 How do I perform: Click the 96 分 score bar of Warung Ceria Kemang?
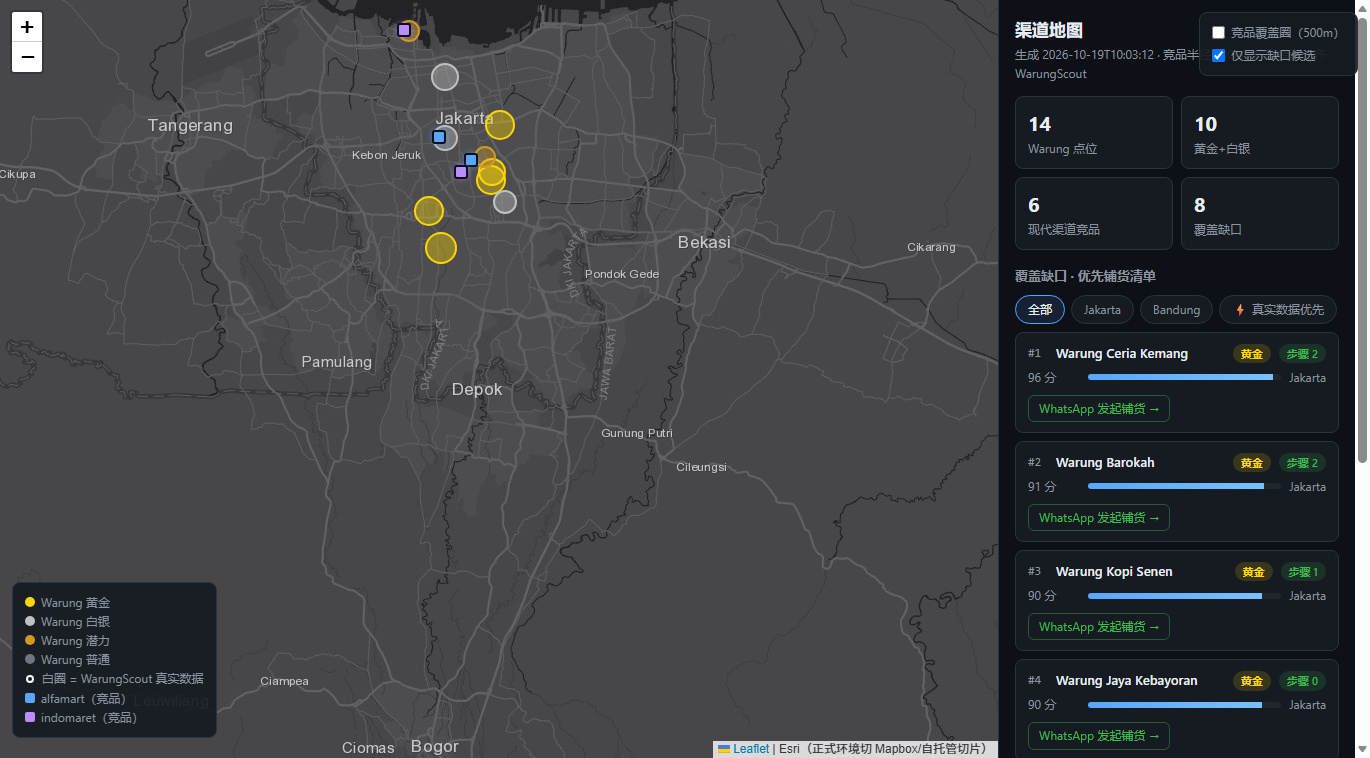coord(1184,377)
